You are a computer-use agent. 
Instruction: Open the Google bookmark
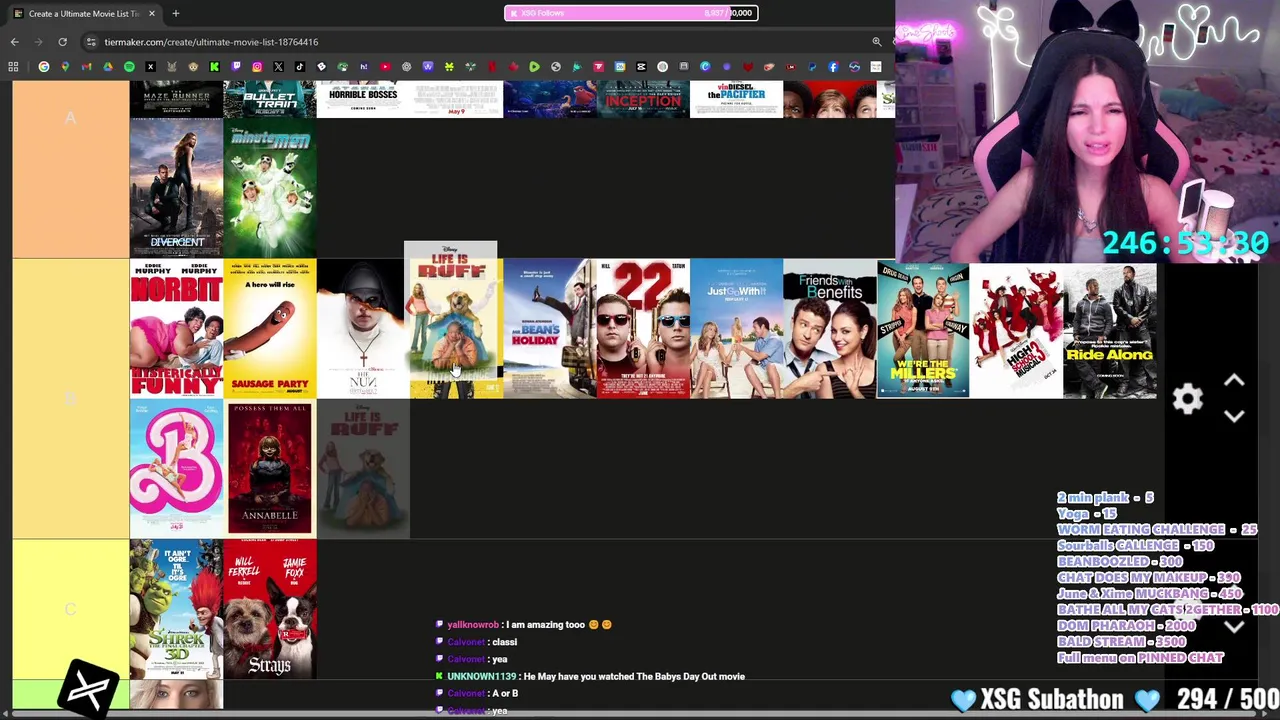[44, 67]
